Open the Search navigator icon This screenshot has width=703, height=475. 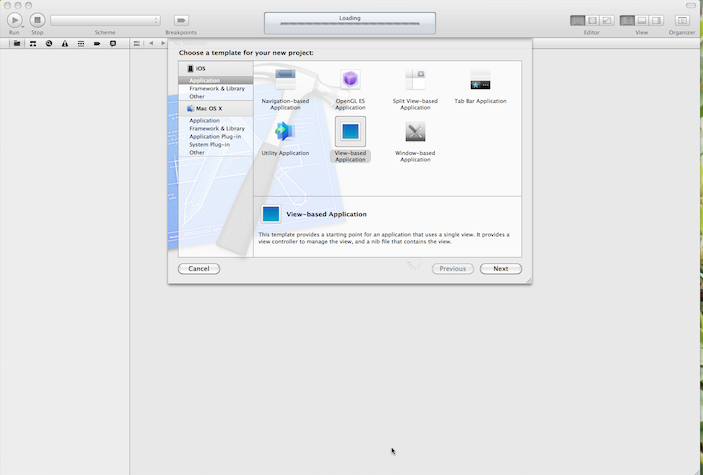pos(49,44)
